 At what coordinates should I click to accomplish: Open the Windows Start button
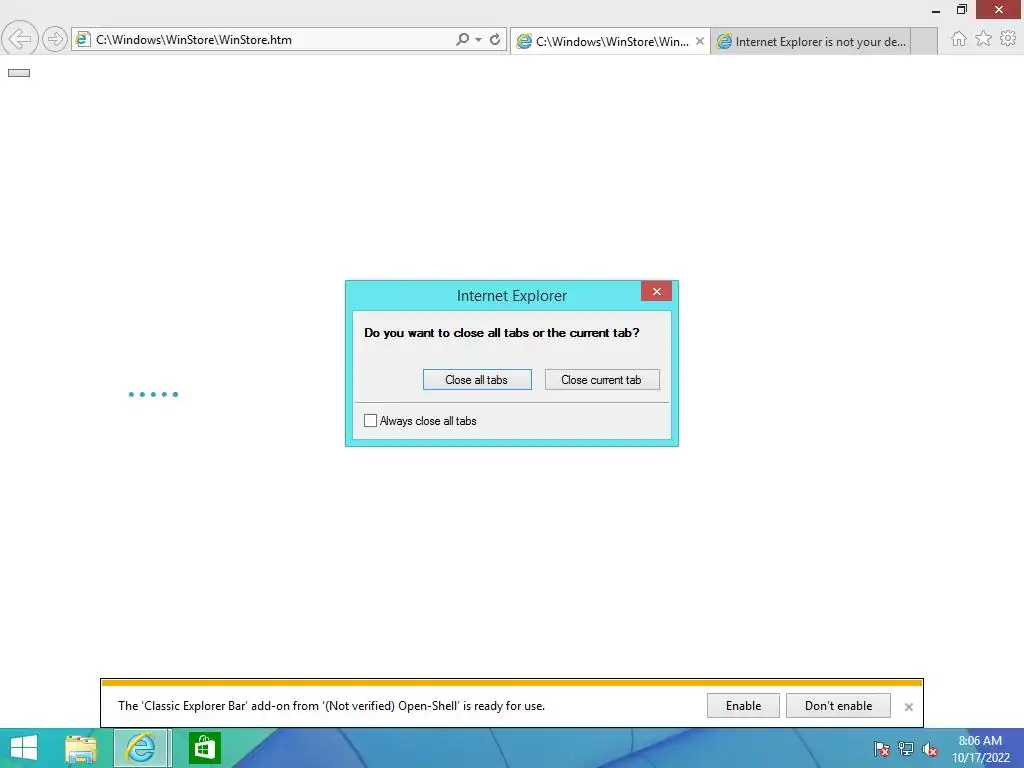tap(24, 748)
